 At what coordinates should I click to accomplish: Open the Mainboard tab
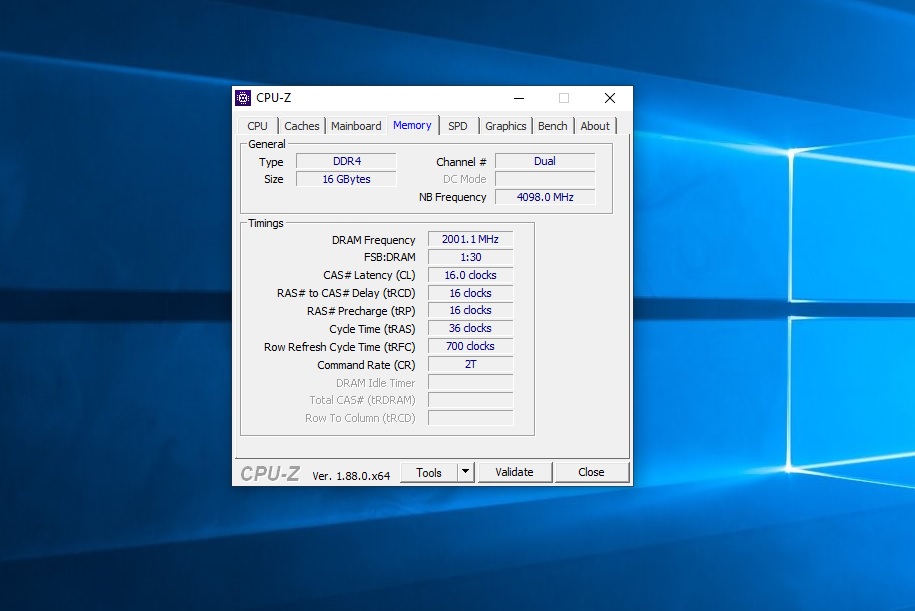coord(356,126)
